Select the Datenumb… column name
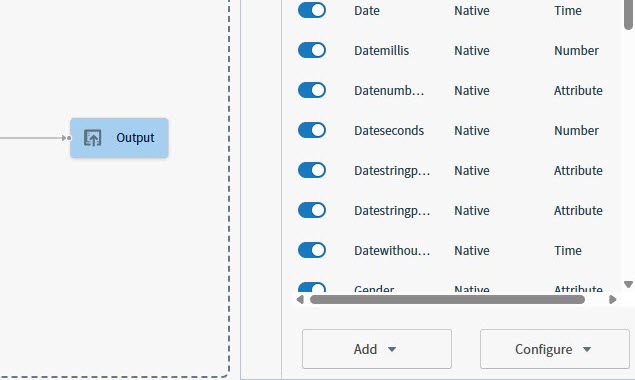This screenshot has height=380, width=635. click(389, 90)
